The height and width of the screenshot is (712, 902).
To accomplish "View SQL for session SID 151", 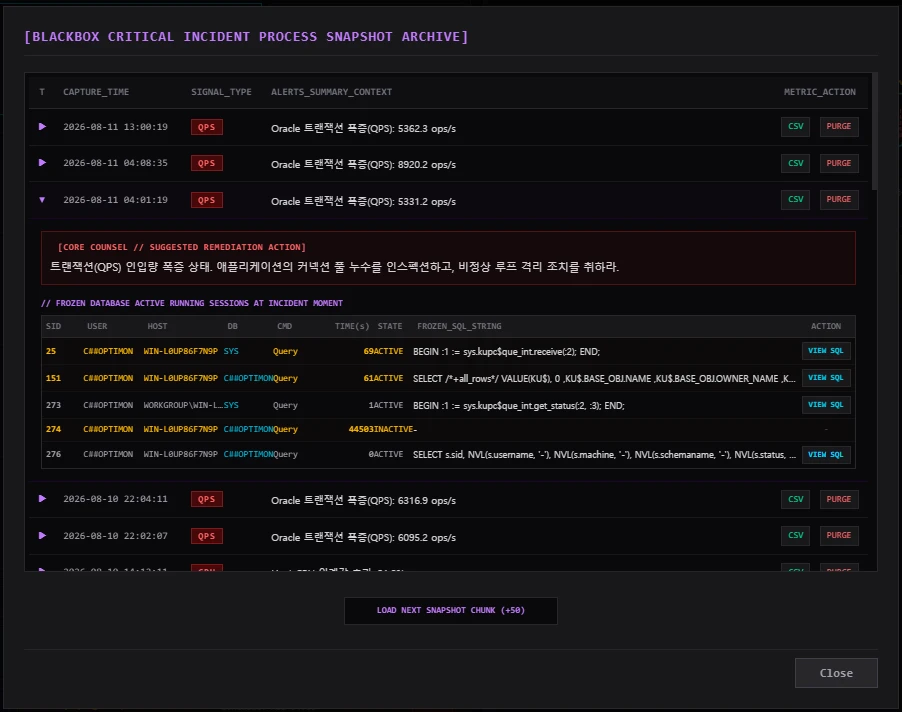I will pos(825,378).
